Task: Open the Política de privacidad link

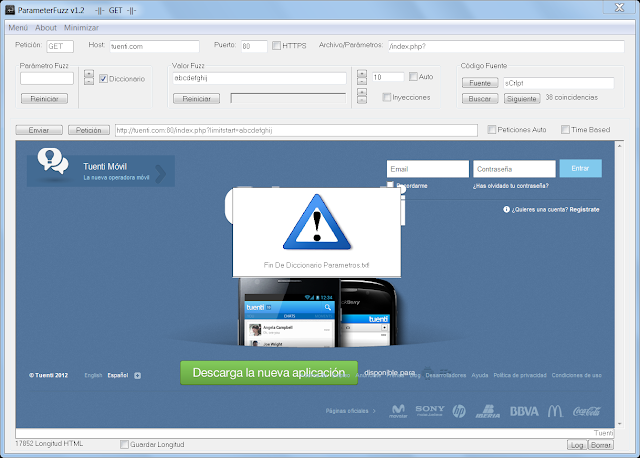Action: coord(520,375)
